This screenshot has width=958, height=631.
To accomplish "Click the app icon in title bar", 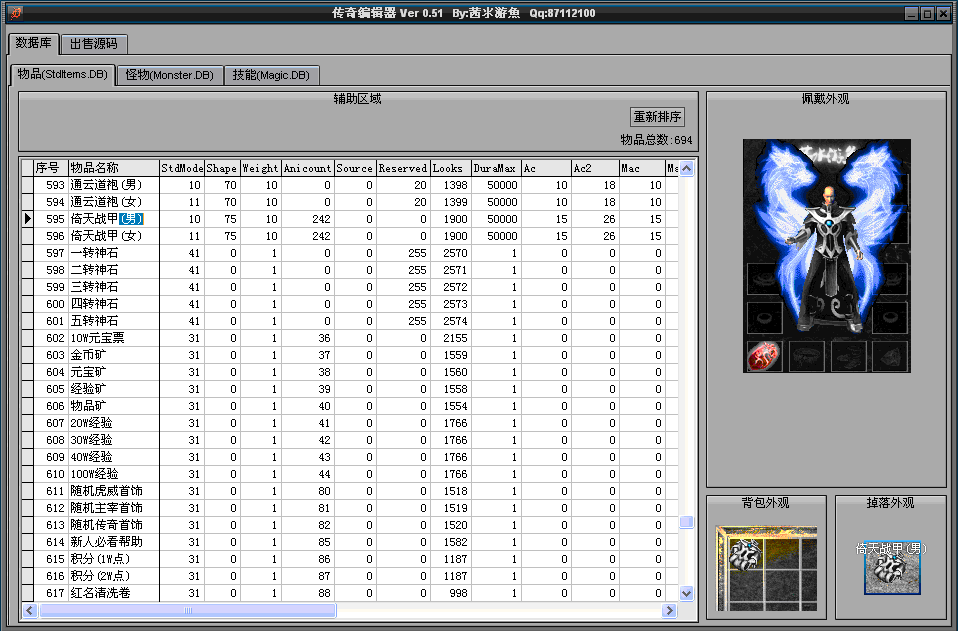I will [x=13, y=13].
